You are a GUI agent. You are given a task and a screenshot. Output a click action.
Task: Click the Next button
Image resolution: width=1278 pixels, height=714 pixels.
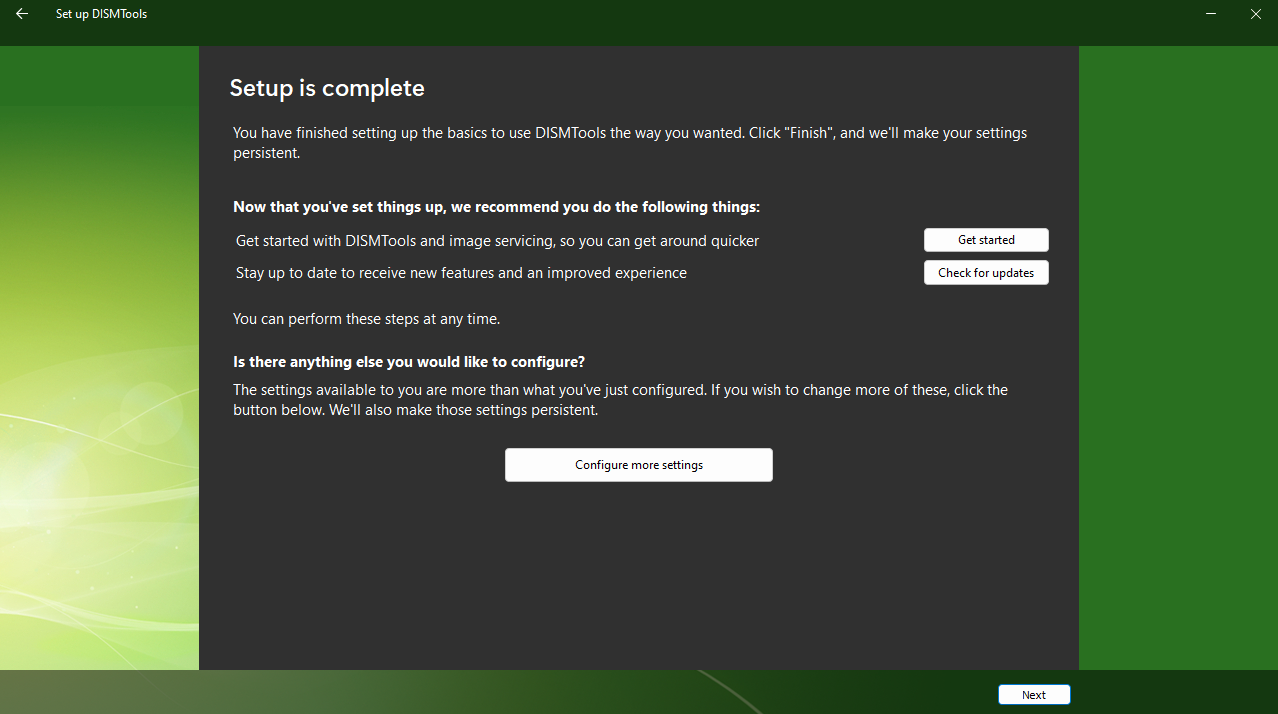pos(1034,695)
